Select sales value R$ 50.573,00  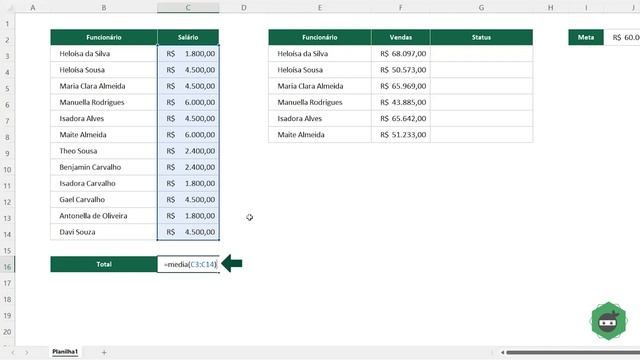(x=400, y=70)
